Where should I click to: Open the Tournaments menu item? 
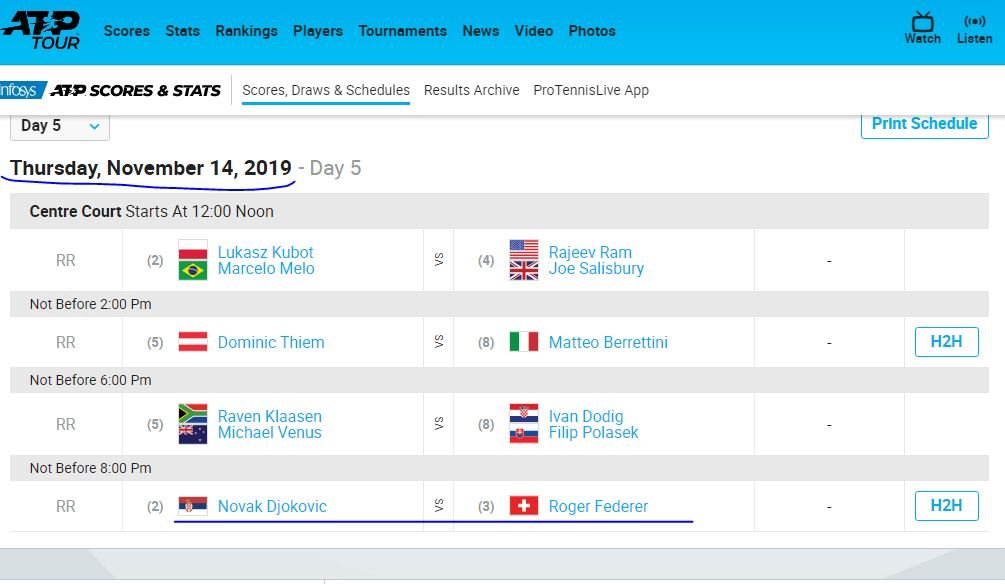[x=402, y=31]
